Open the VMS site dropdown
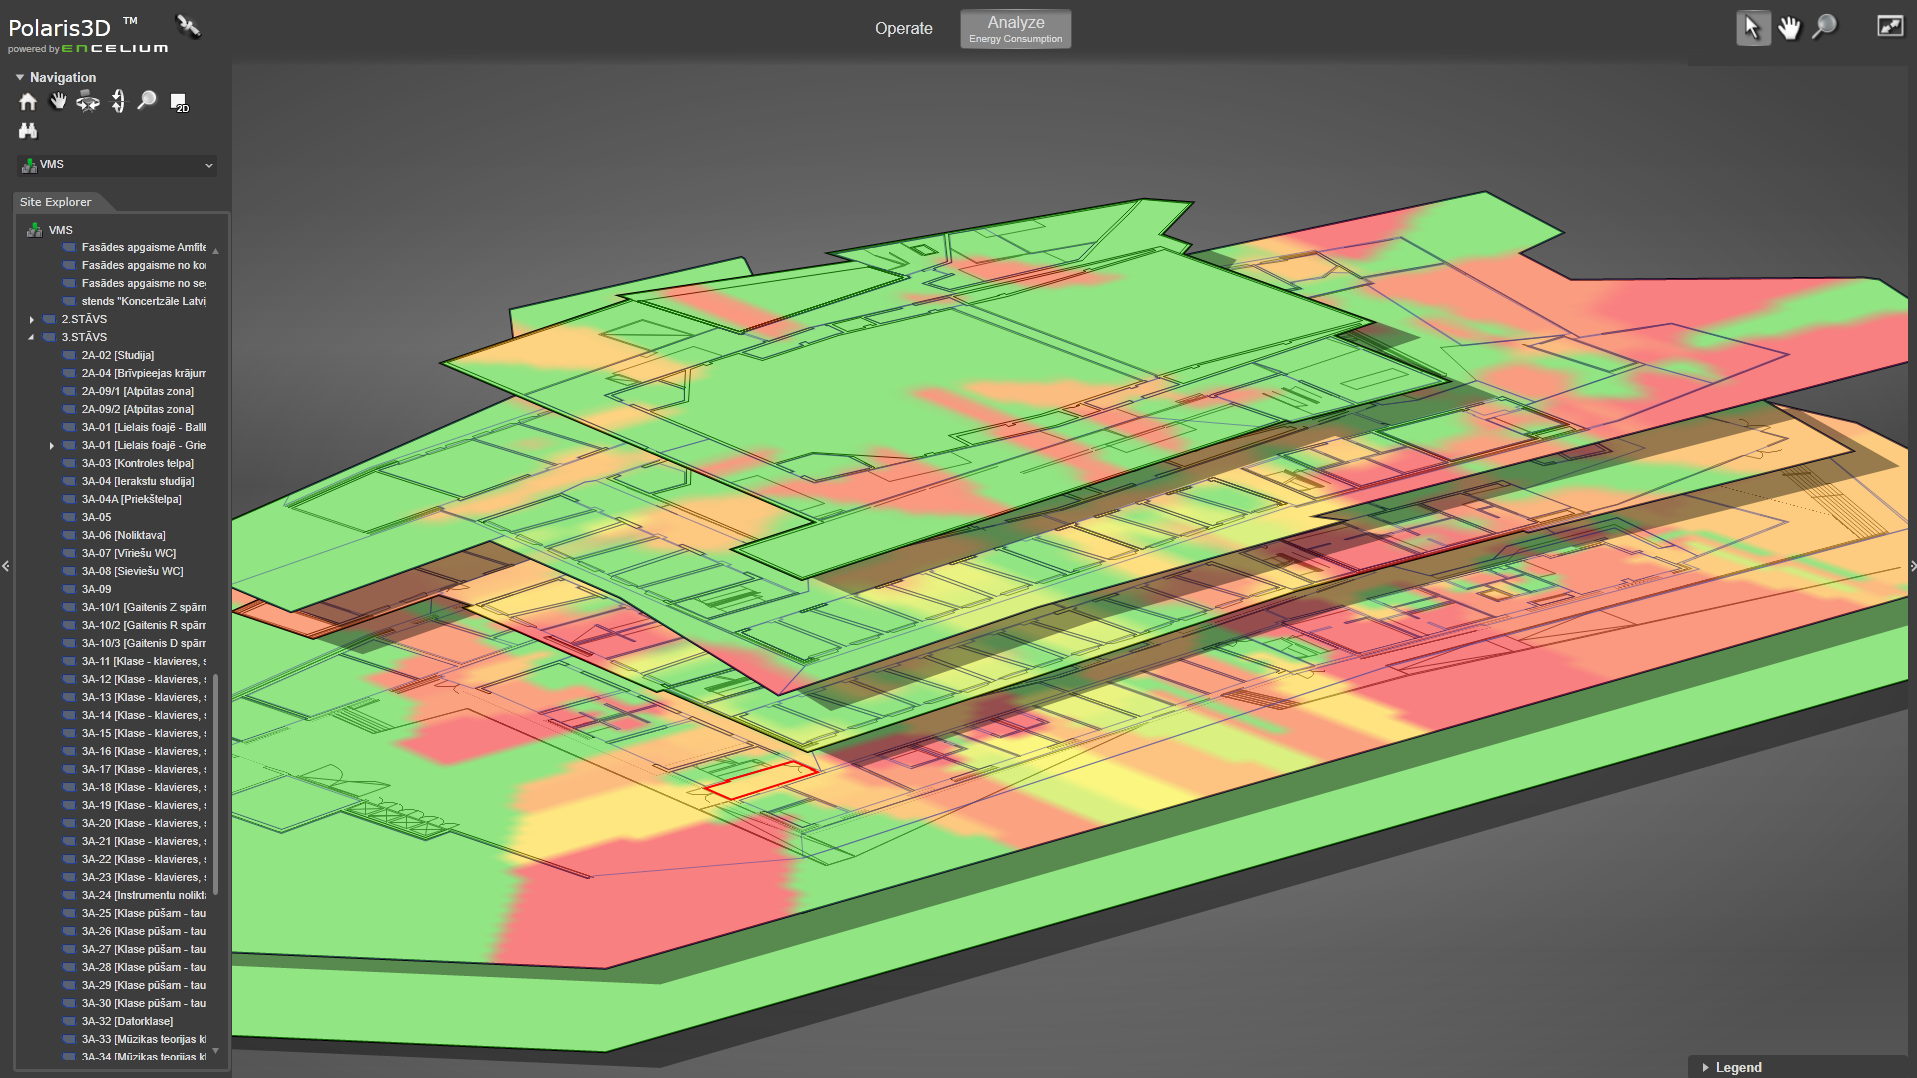The height and width of the screenshot is (1078, 1917). 118,165
